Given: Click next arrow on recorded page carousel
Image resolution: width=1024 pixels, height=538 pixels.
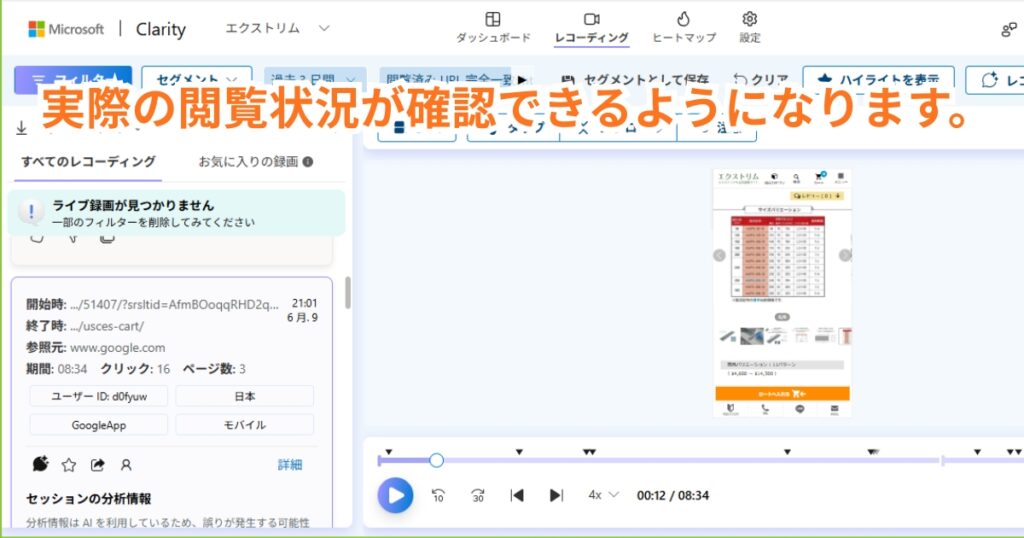Looking at the screenshot, I should click(x=844, y=255).
